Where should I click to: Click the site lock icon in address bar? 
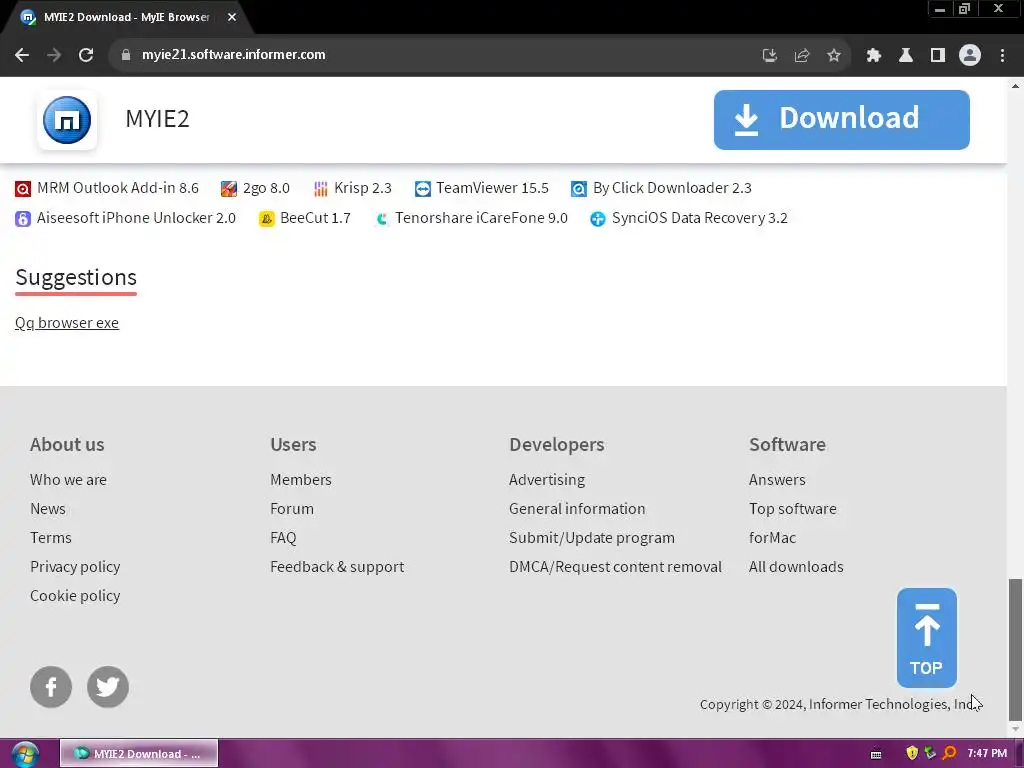point(125,55)
